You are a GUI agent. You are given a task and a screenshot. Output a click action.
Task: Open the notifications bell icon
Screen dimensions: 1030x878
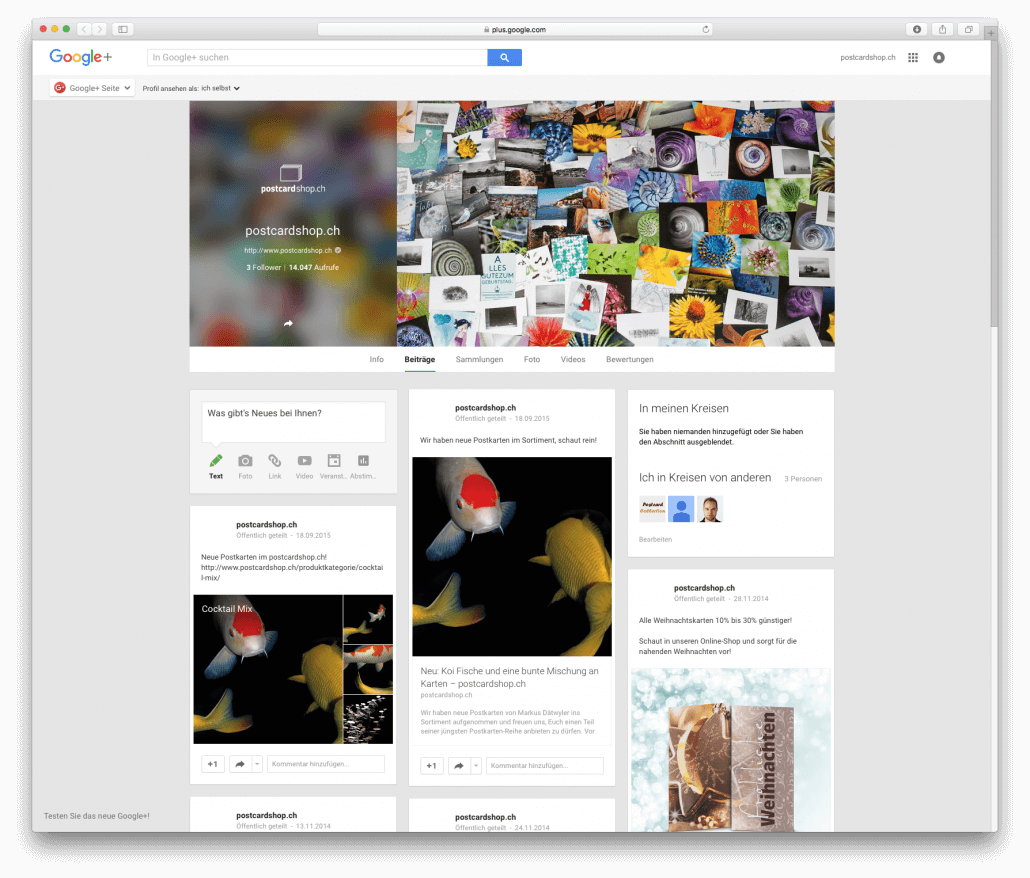click(x=939, y=58)
